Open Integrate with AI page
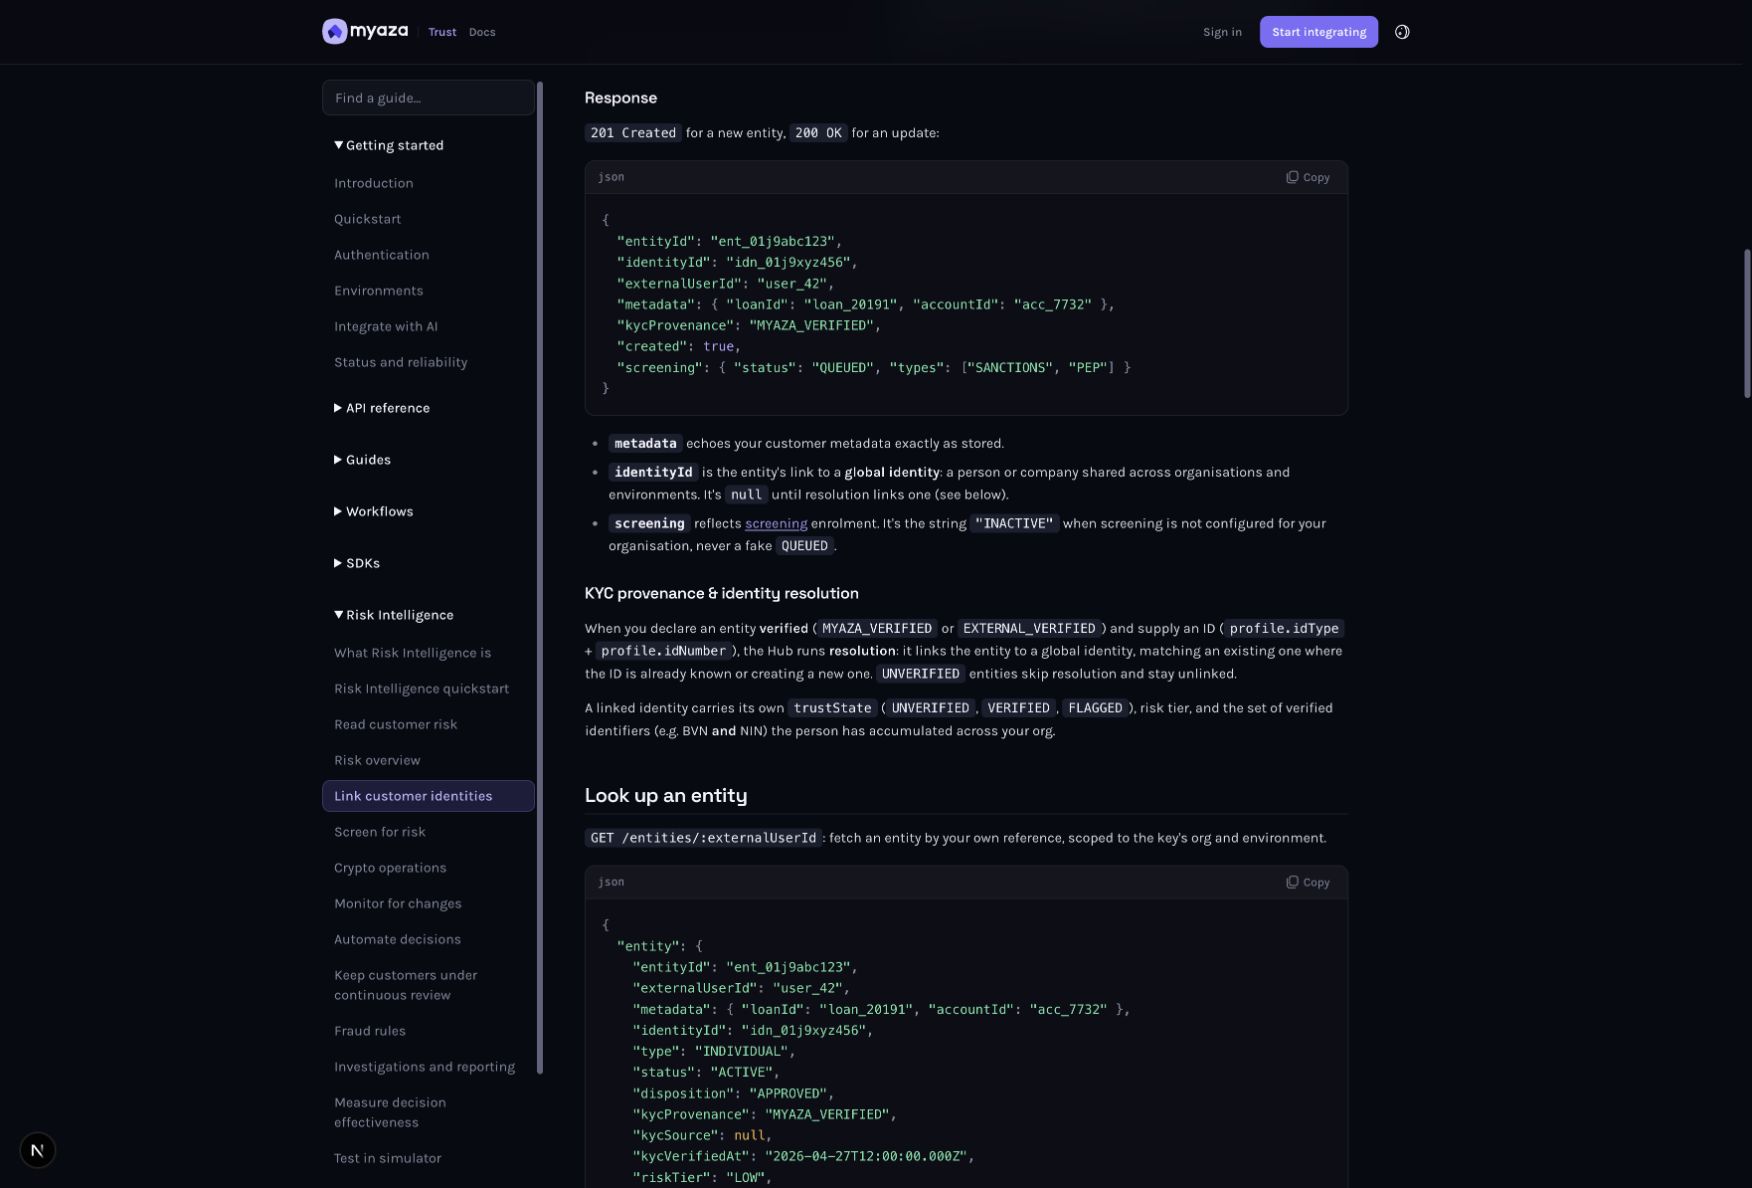Image resolution: width=1752 pixels, height=1188 pixels. pyautogui.click(x=386, y=327)
